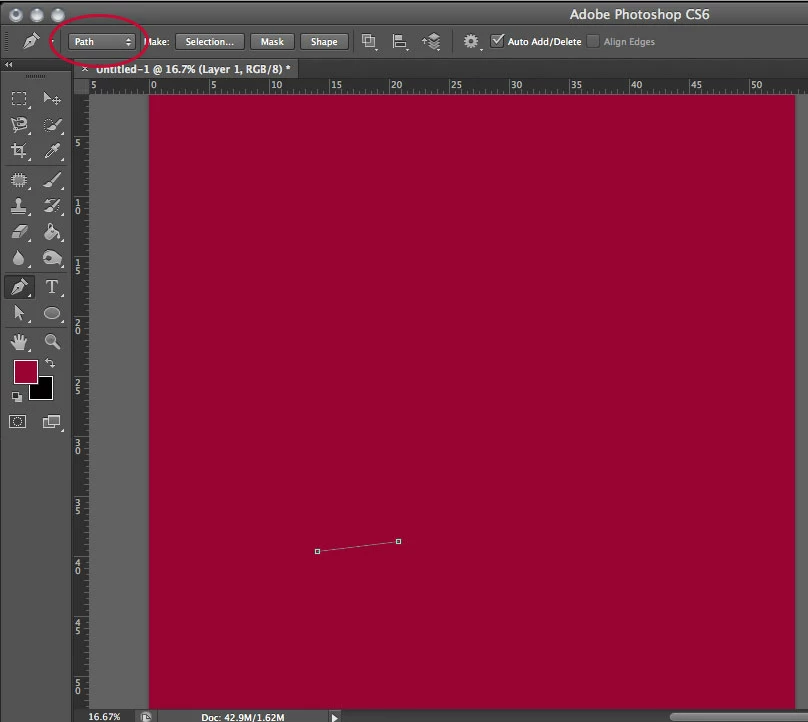Image resolution: width=808 pixels, height=722 pixels.
Task: Click the horizontal scrollbar
Action: coord(739,716)
